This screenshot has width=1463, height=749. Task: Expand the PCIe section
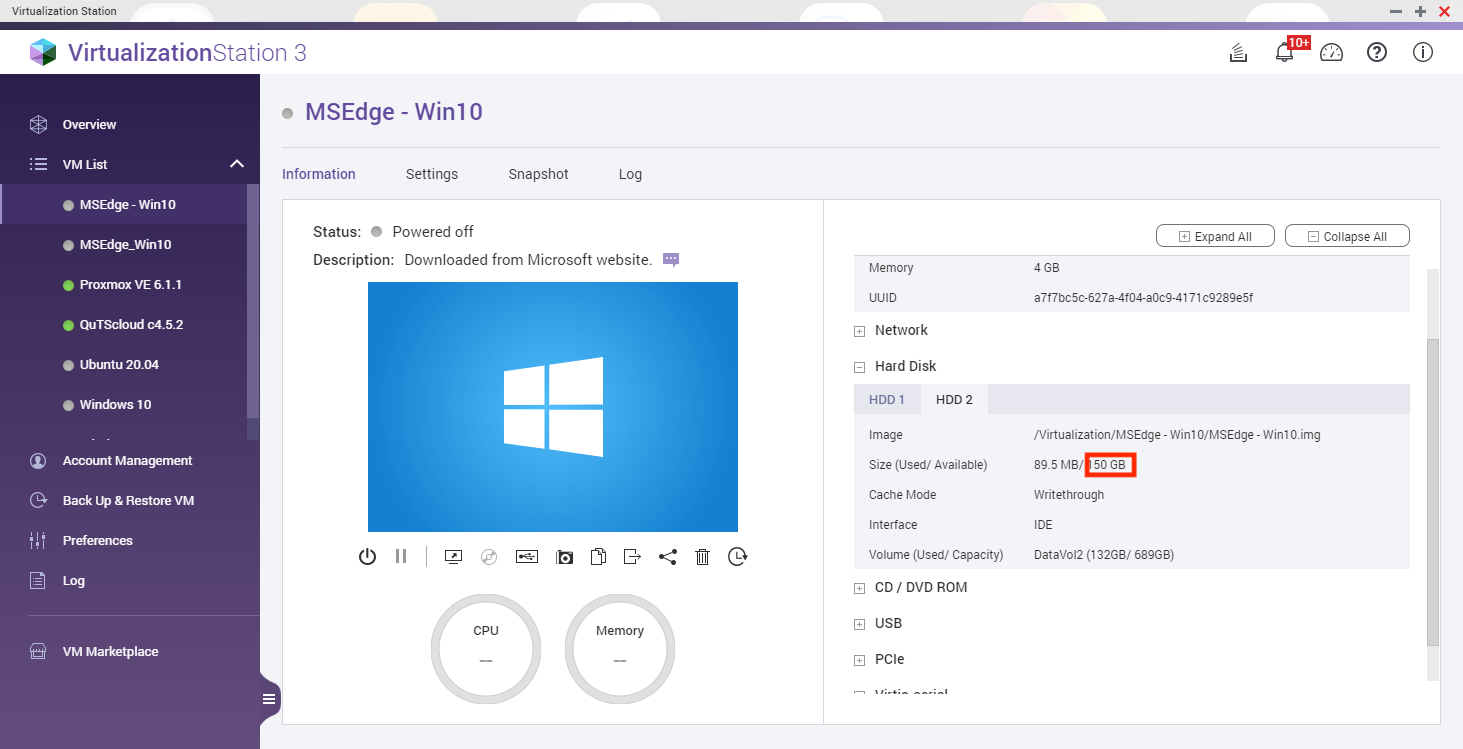[859, 660]
